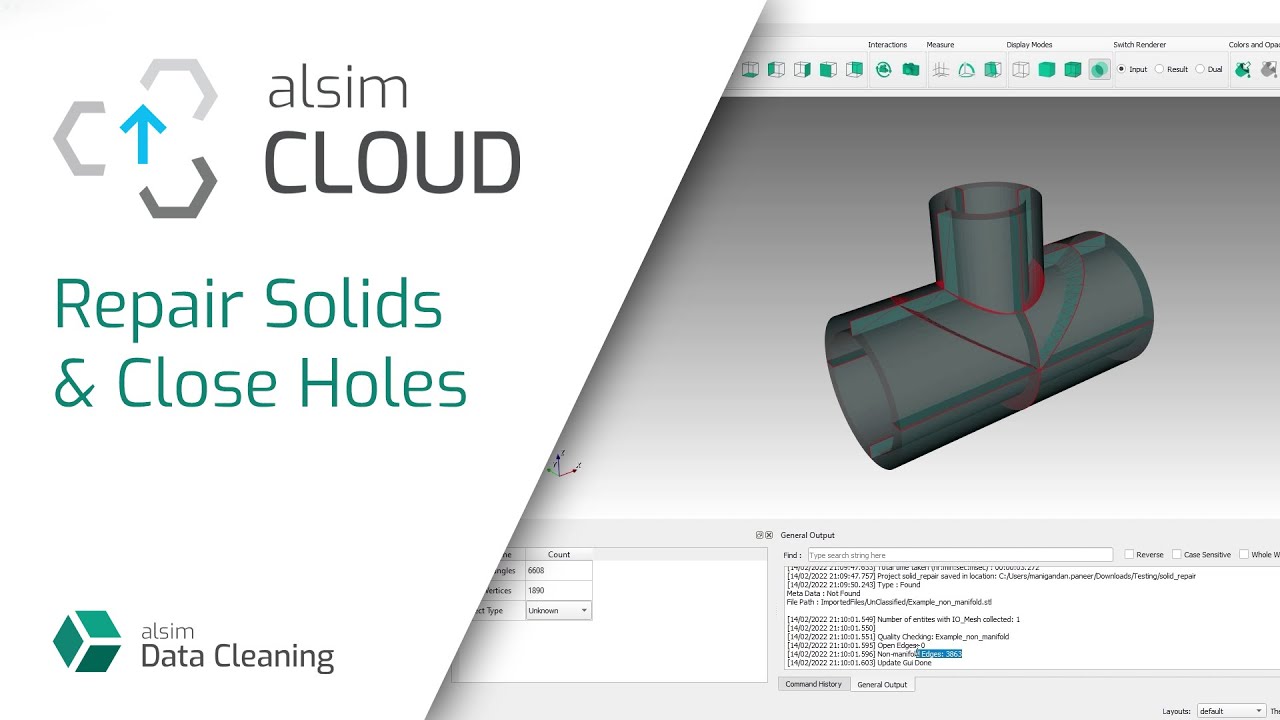Switch to the Command History tab
1280x720 pixels.
(813, 684)
